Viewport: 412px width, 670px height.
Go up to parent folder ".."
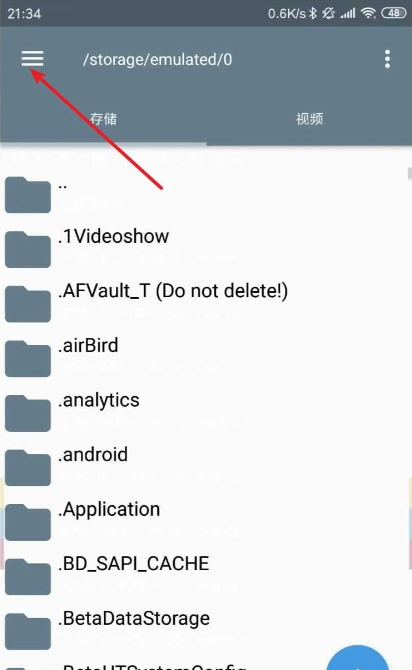pyautogui.click(x=206, y=194)
